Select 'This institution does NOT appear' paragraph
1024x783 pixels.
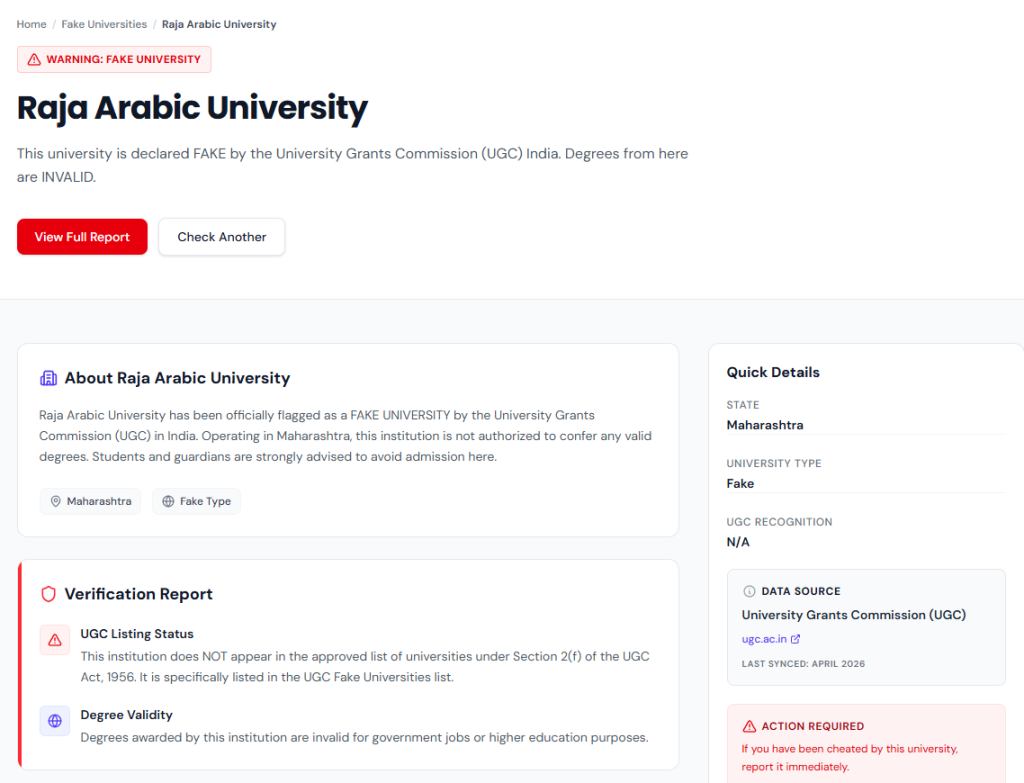(365, 667)
